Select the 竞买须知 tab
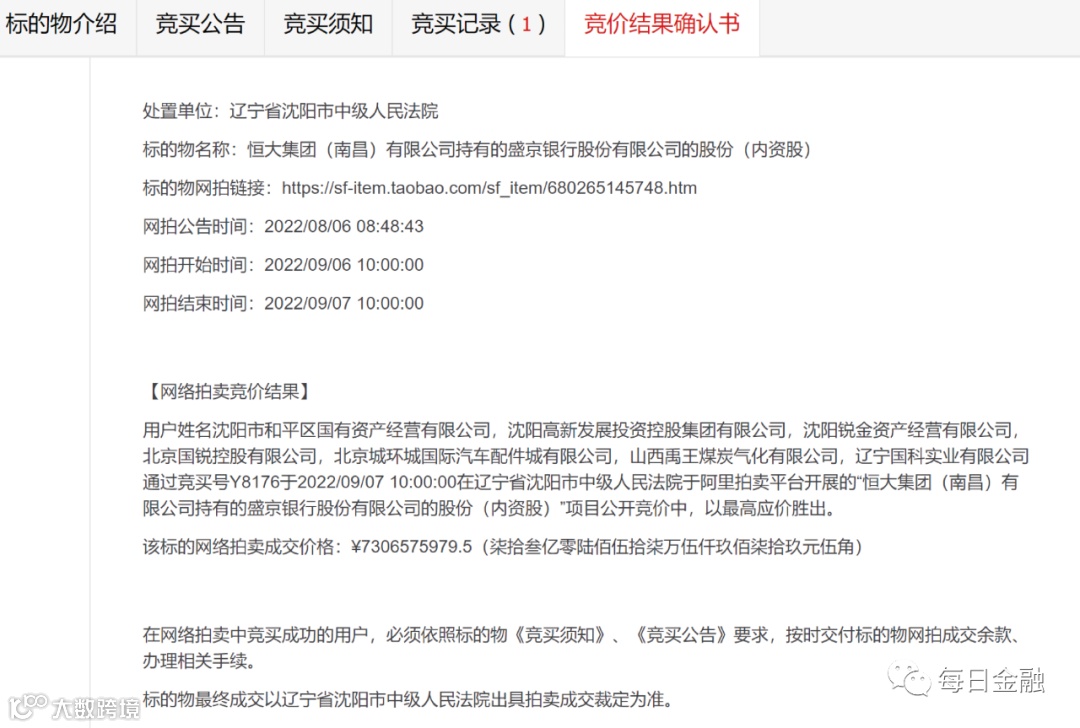1080x728 pixels. [328, 24]
